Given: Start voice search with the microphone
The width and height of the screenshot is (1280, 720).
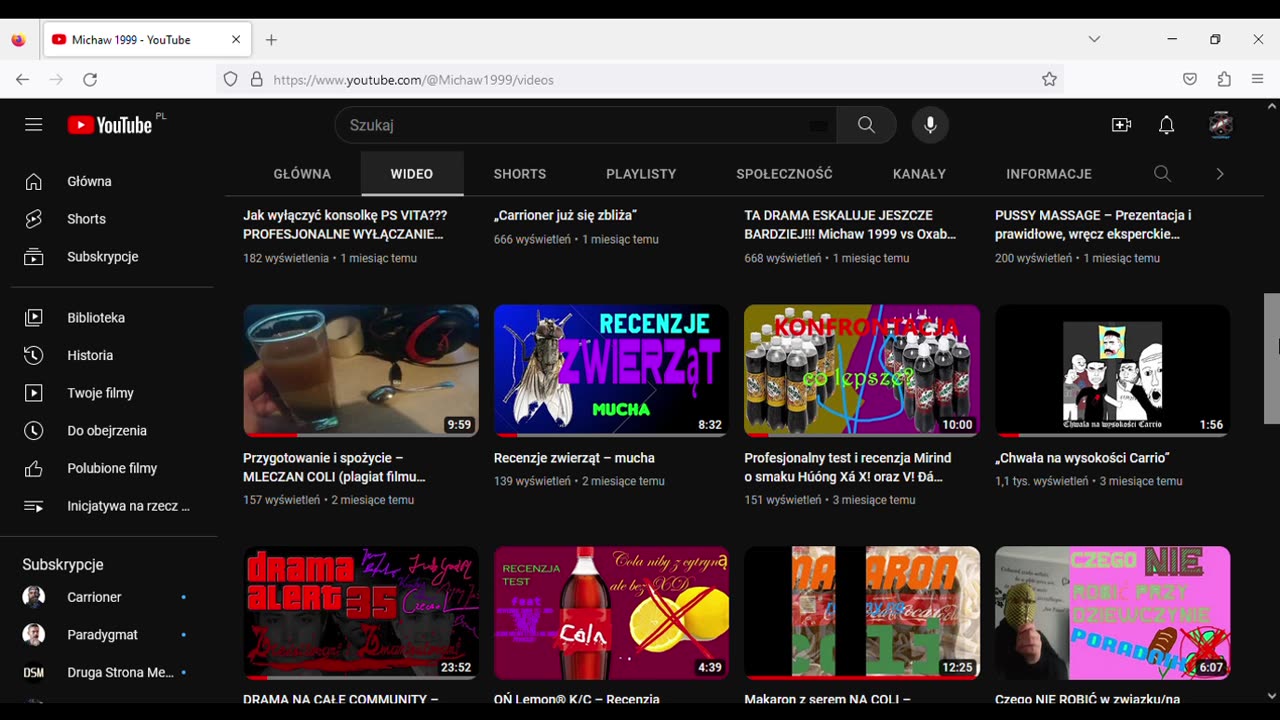Looking at the screenshot, I should tap(930, 125).
